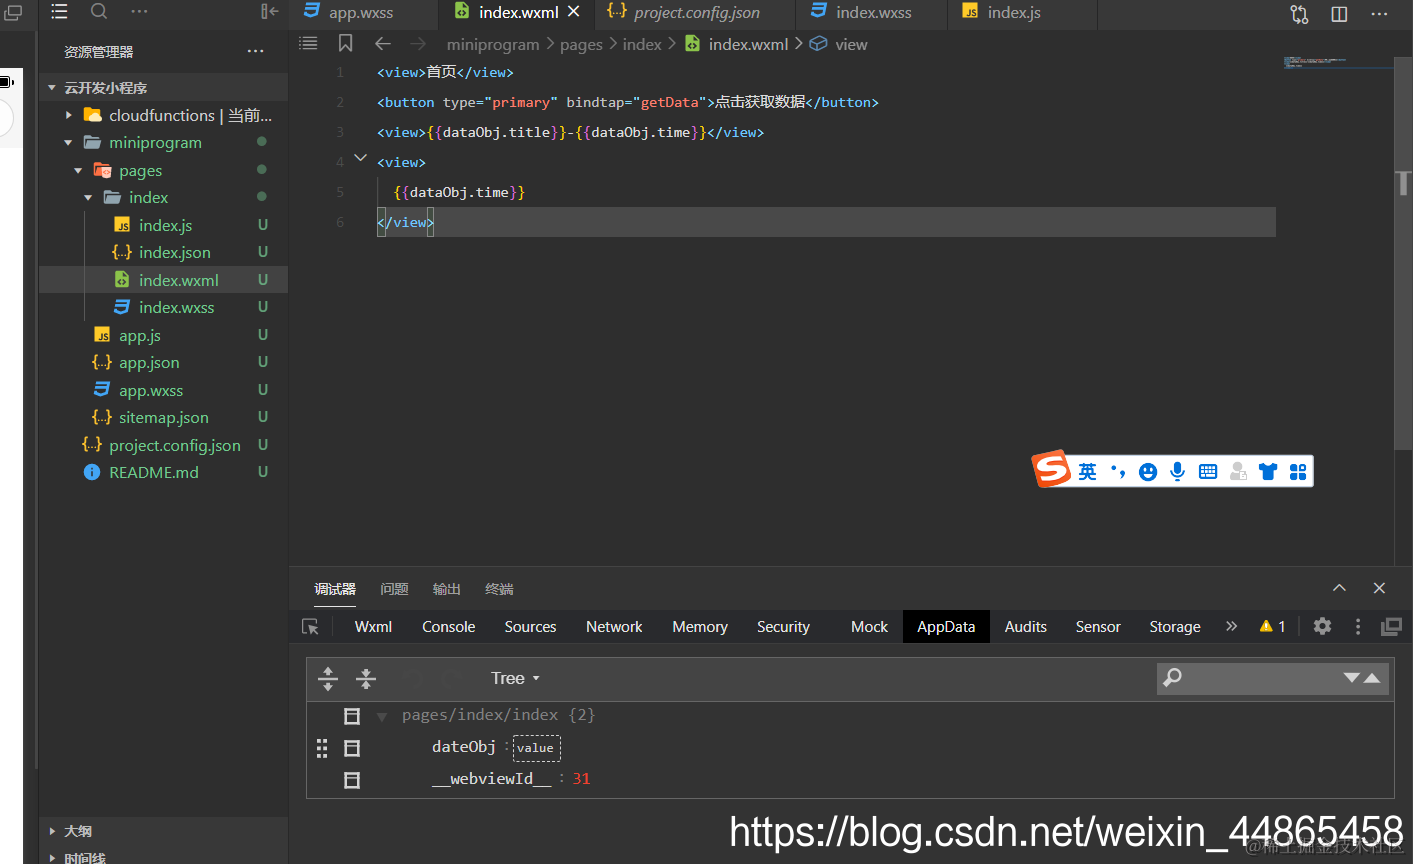
Task: Switch to project.config.json editor tab
Action: (696, 13)
